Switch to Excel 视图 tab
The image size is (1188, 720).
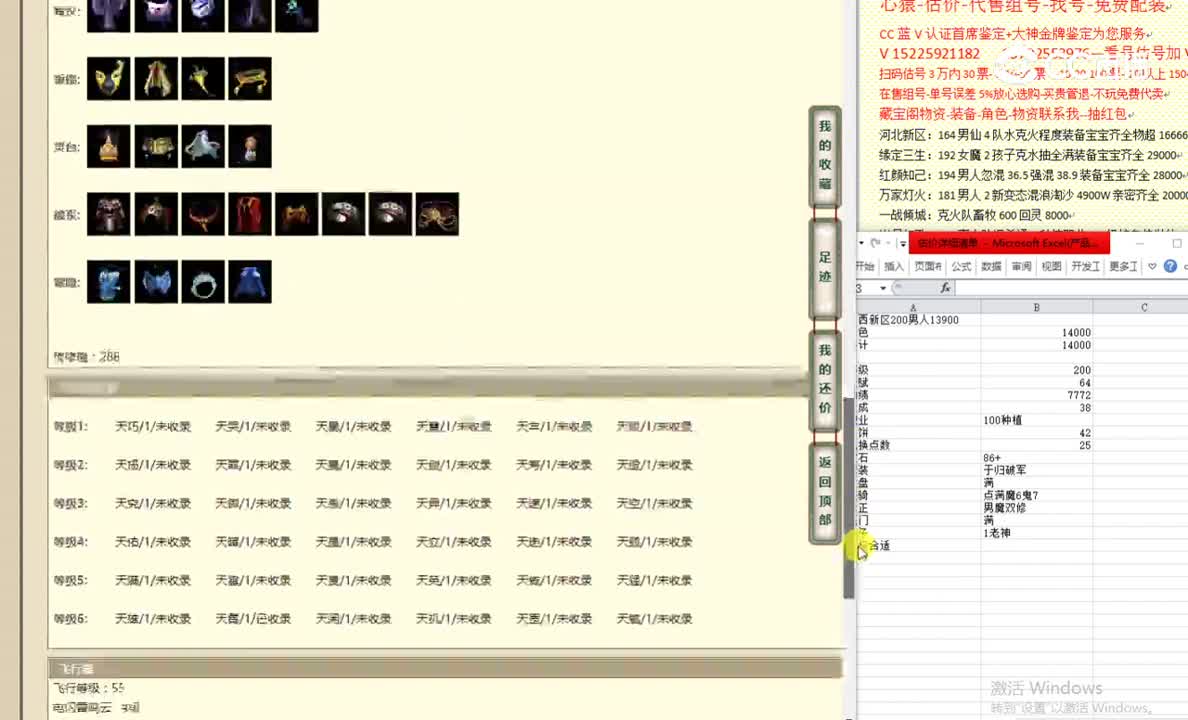1052,266
